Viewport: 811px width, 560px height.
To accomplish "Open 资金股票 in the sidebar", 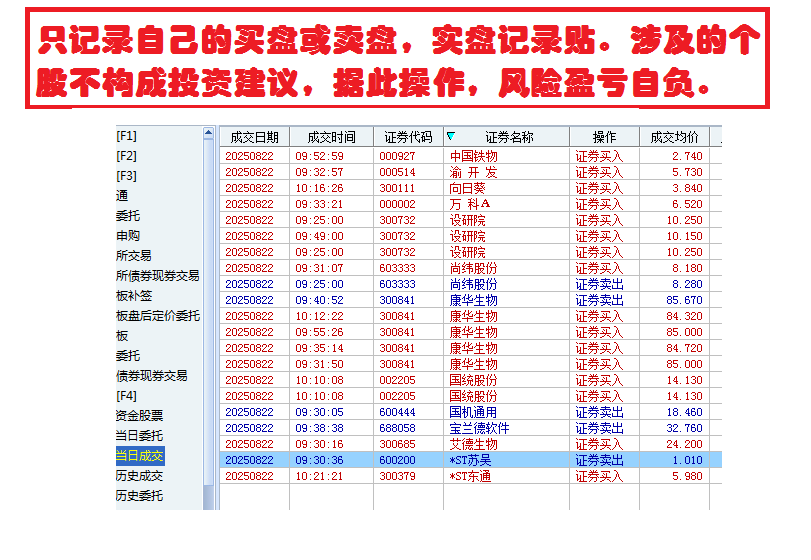I will (x=140, y=416).
